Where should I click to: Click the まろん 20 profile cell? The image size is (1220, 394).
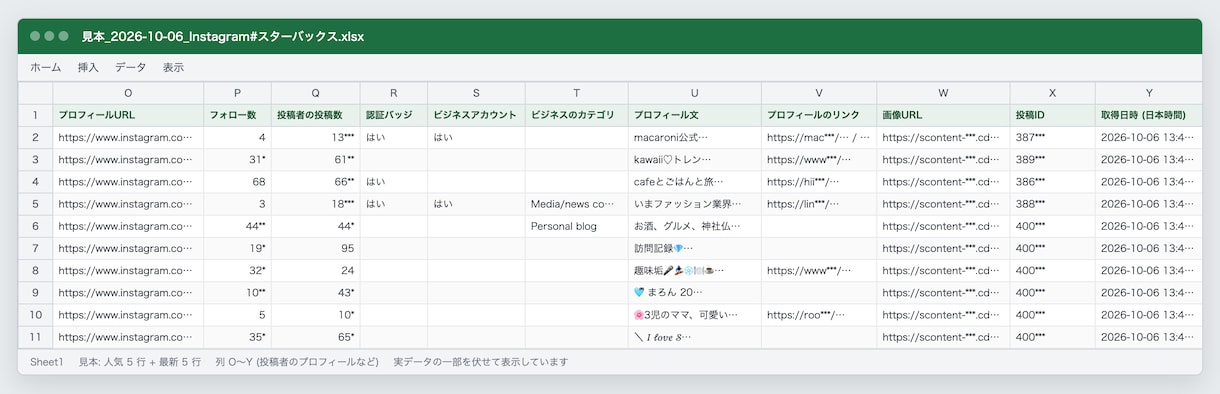695,293
